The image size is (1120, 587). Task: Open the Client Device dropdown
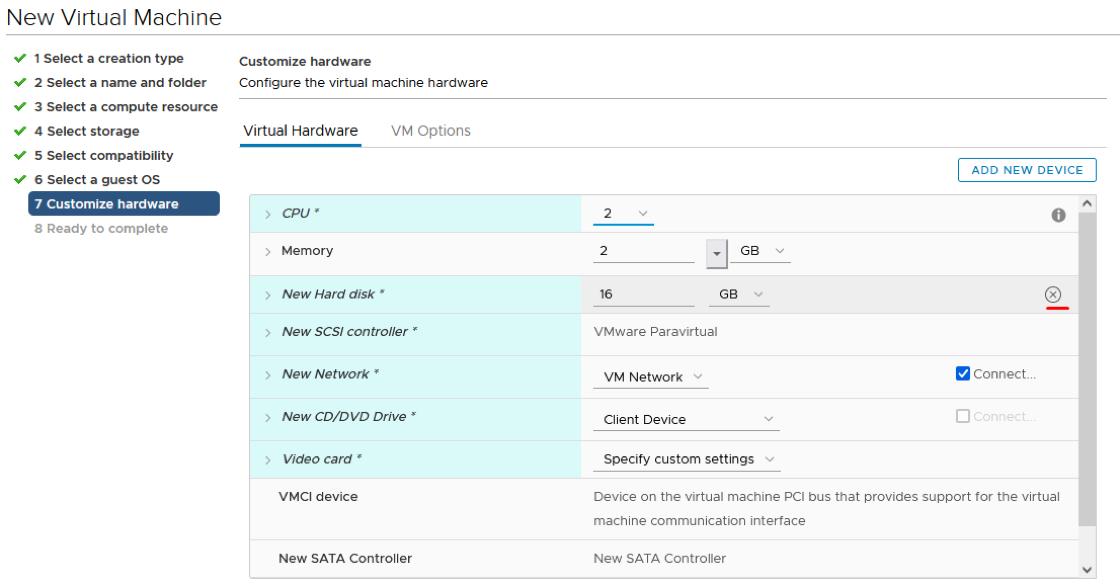686,419
